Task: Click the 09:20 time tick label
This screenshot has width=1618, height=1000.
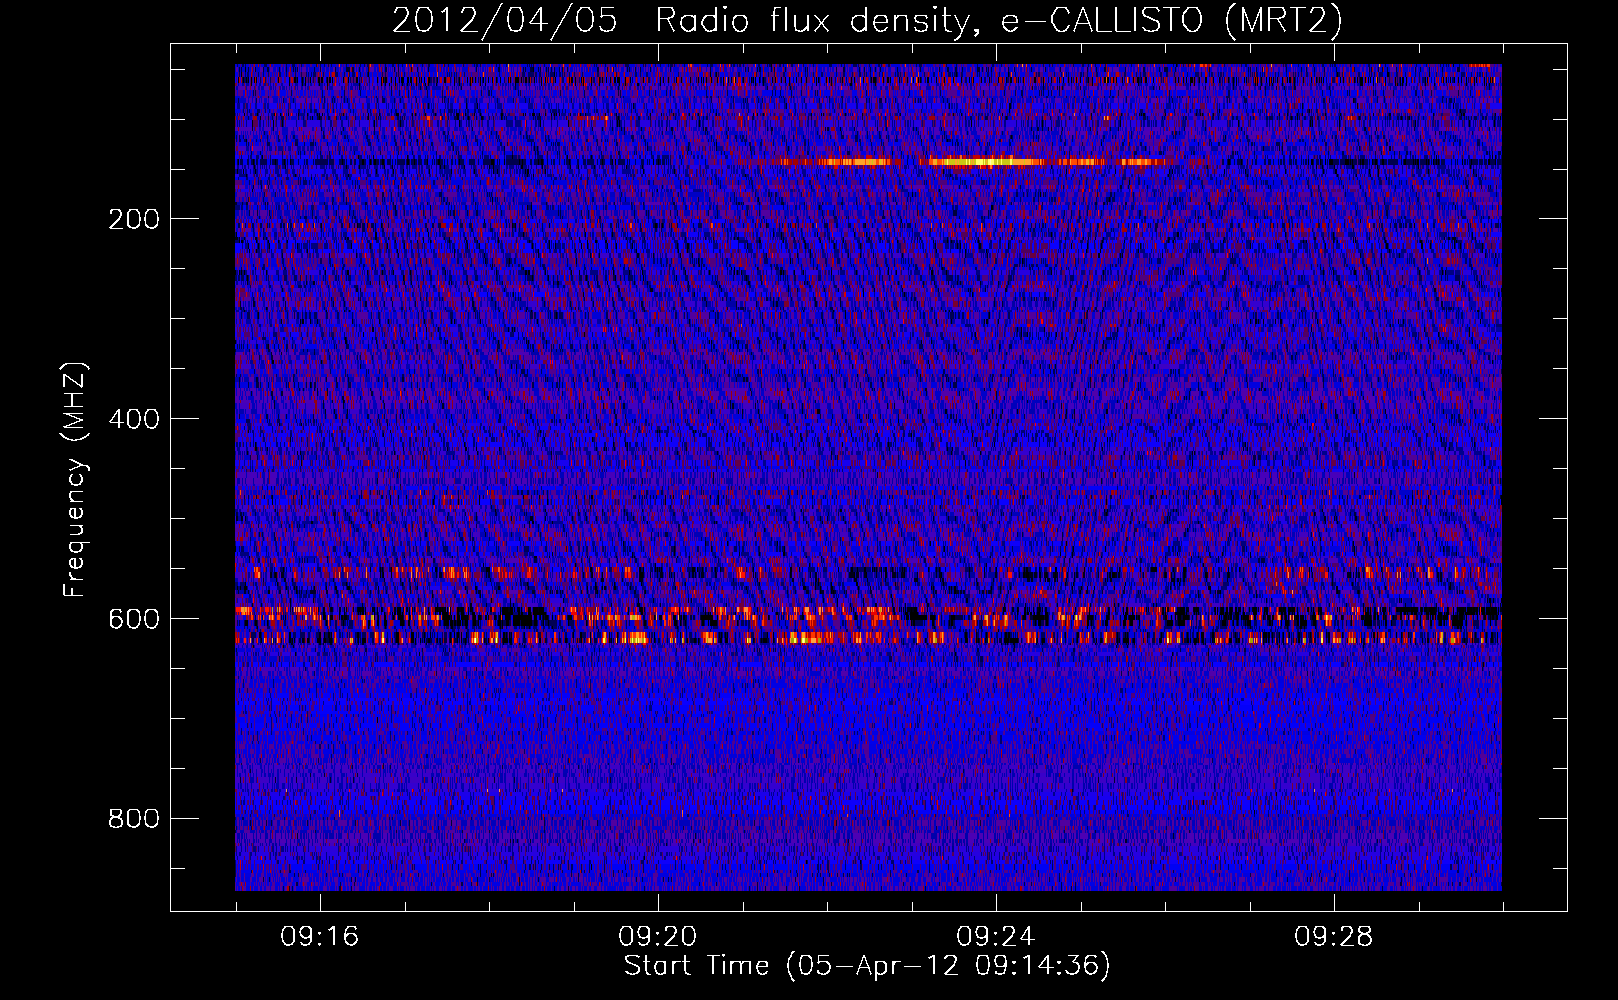Action: pos(658,937)
